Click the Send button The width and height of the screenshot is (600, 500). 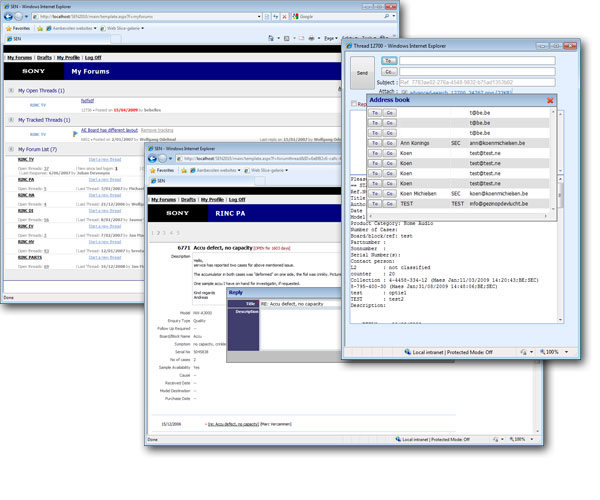pyautogui.click(x=362, y=73)
